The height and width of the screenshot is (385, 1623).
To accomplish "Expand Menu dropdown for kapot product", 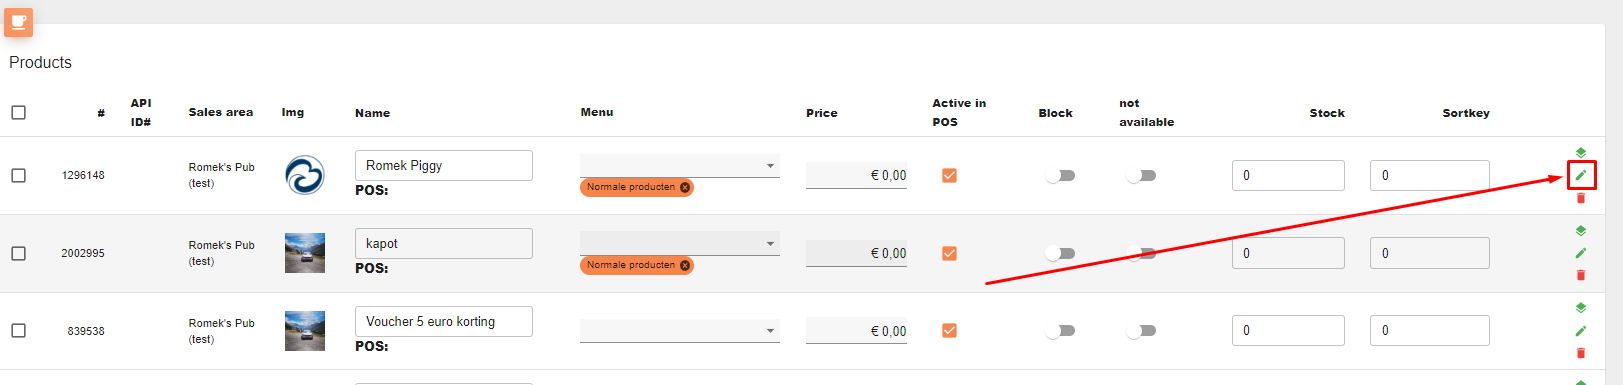I will tap(680, 244).
